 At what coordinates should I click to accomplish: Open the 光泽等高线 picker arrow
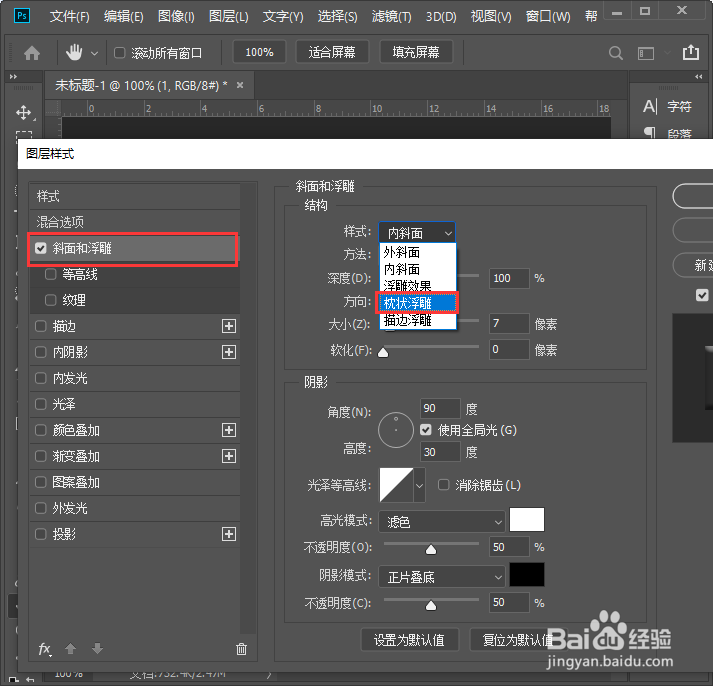[419, 486]
